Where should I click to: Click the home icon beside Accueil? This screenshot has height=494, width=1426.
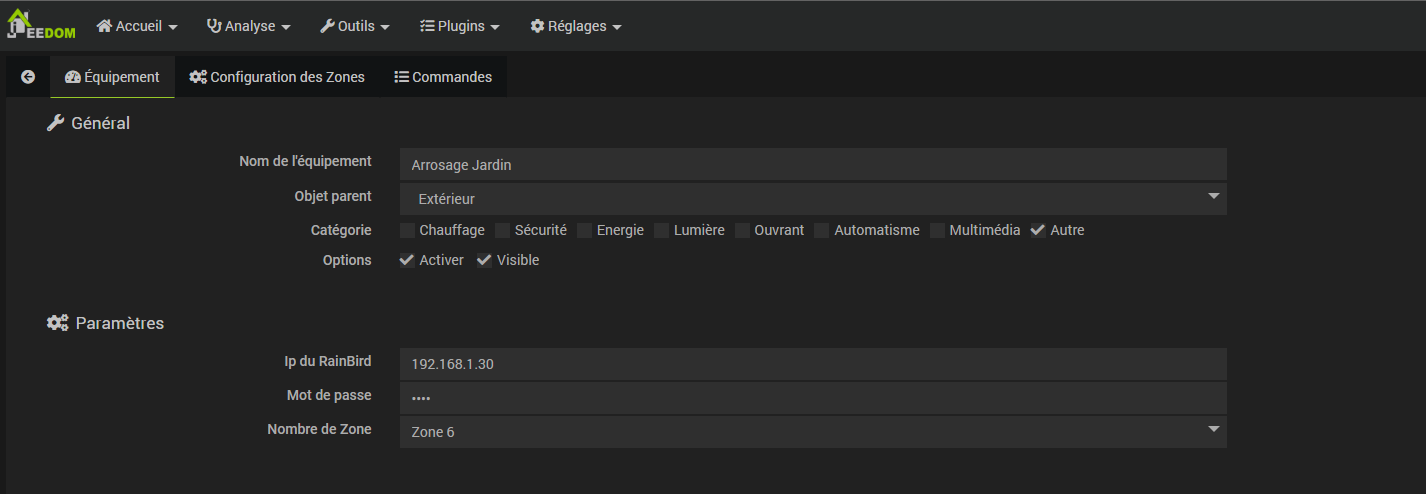coord(104,26)
